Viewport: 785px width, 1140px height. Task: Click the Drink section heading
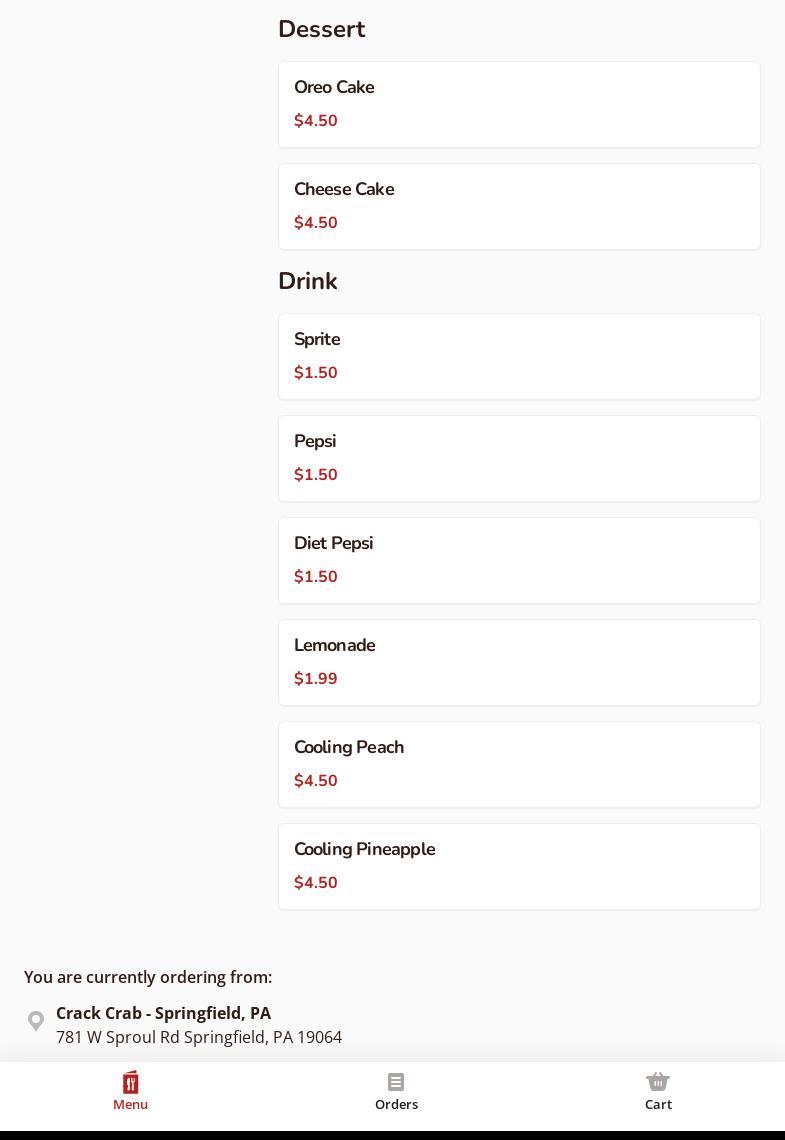(307, 281)
